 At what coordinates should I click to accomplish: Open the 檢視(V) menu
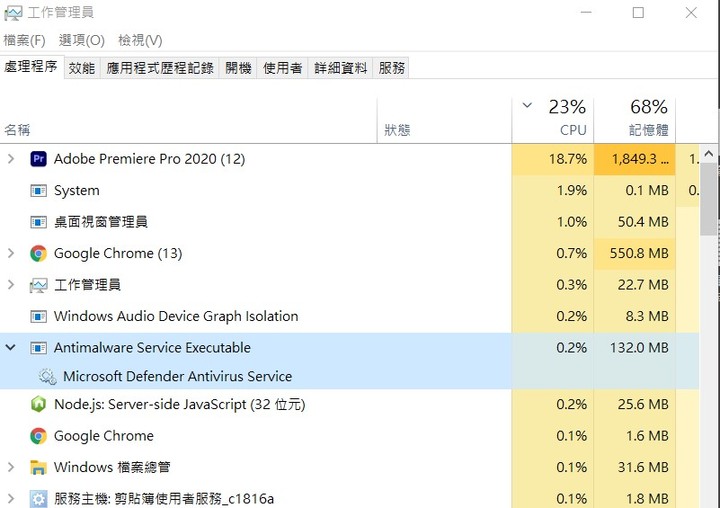[x=140, y=40]
